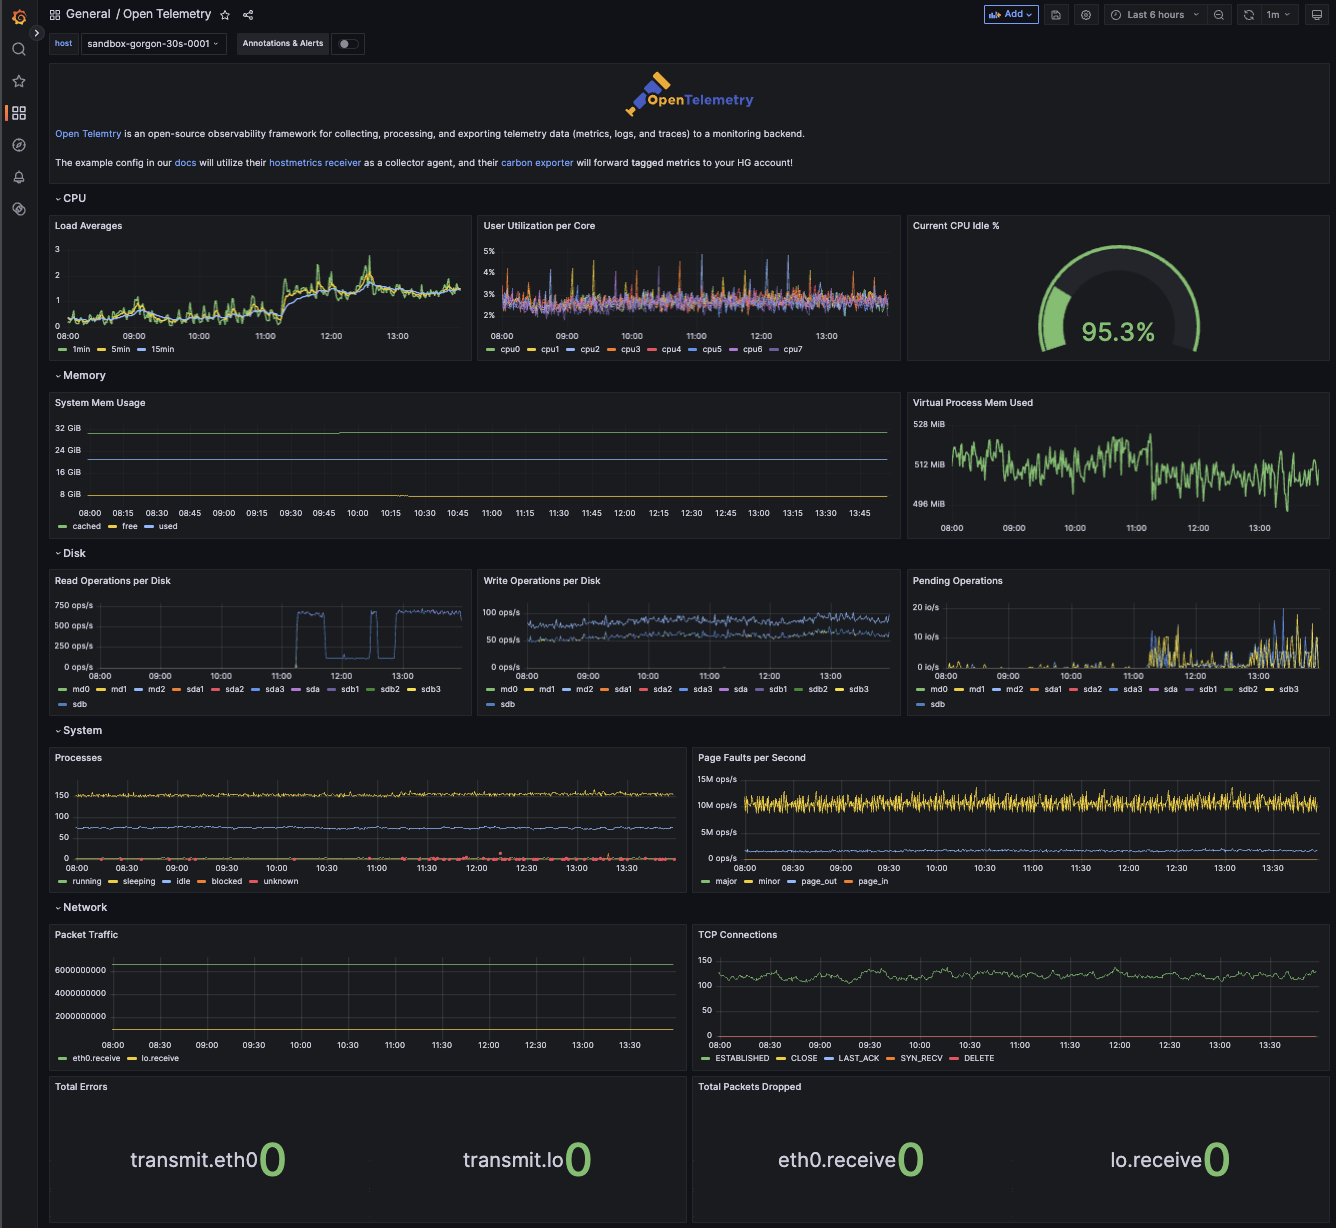1336x1228 pixels.
Task: Share the dashboard via share icon
Action: tap(248, 15)
